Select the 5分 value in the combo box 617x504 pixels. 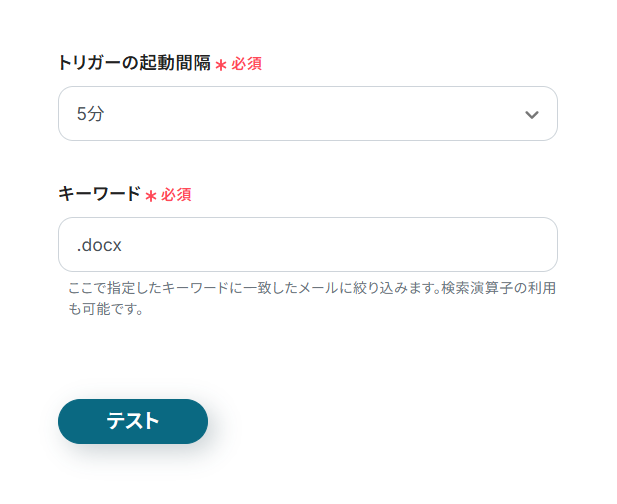click(90, 114)
